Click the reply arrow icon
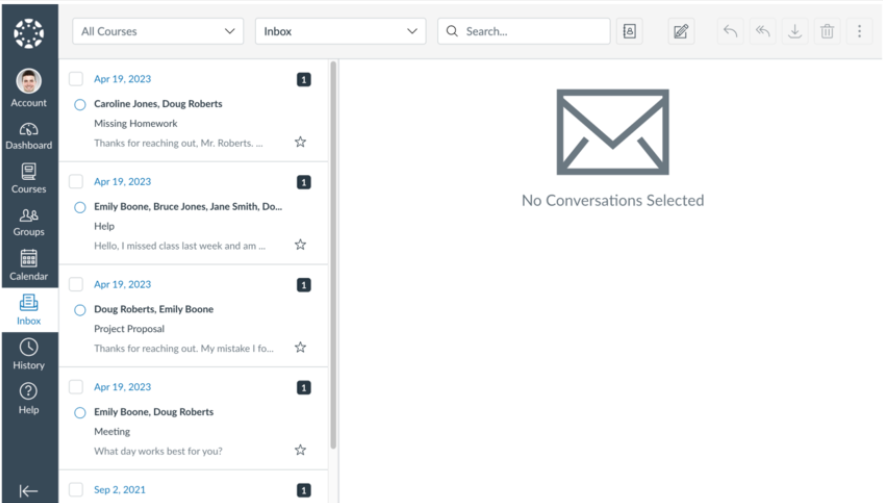The height and width of the screenshot is (503, 883). 730,32
